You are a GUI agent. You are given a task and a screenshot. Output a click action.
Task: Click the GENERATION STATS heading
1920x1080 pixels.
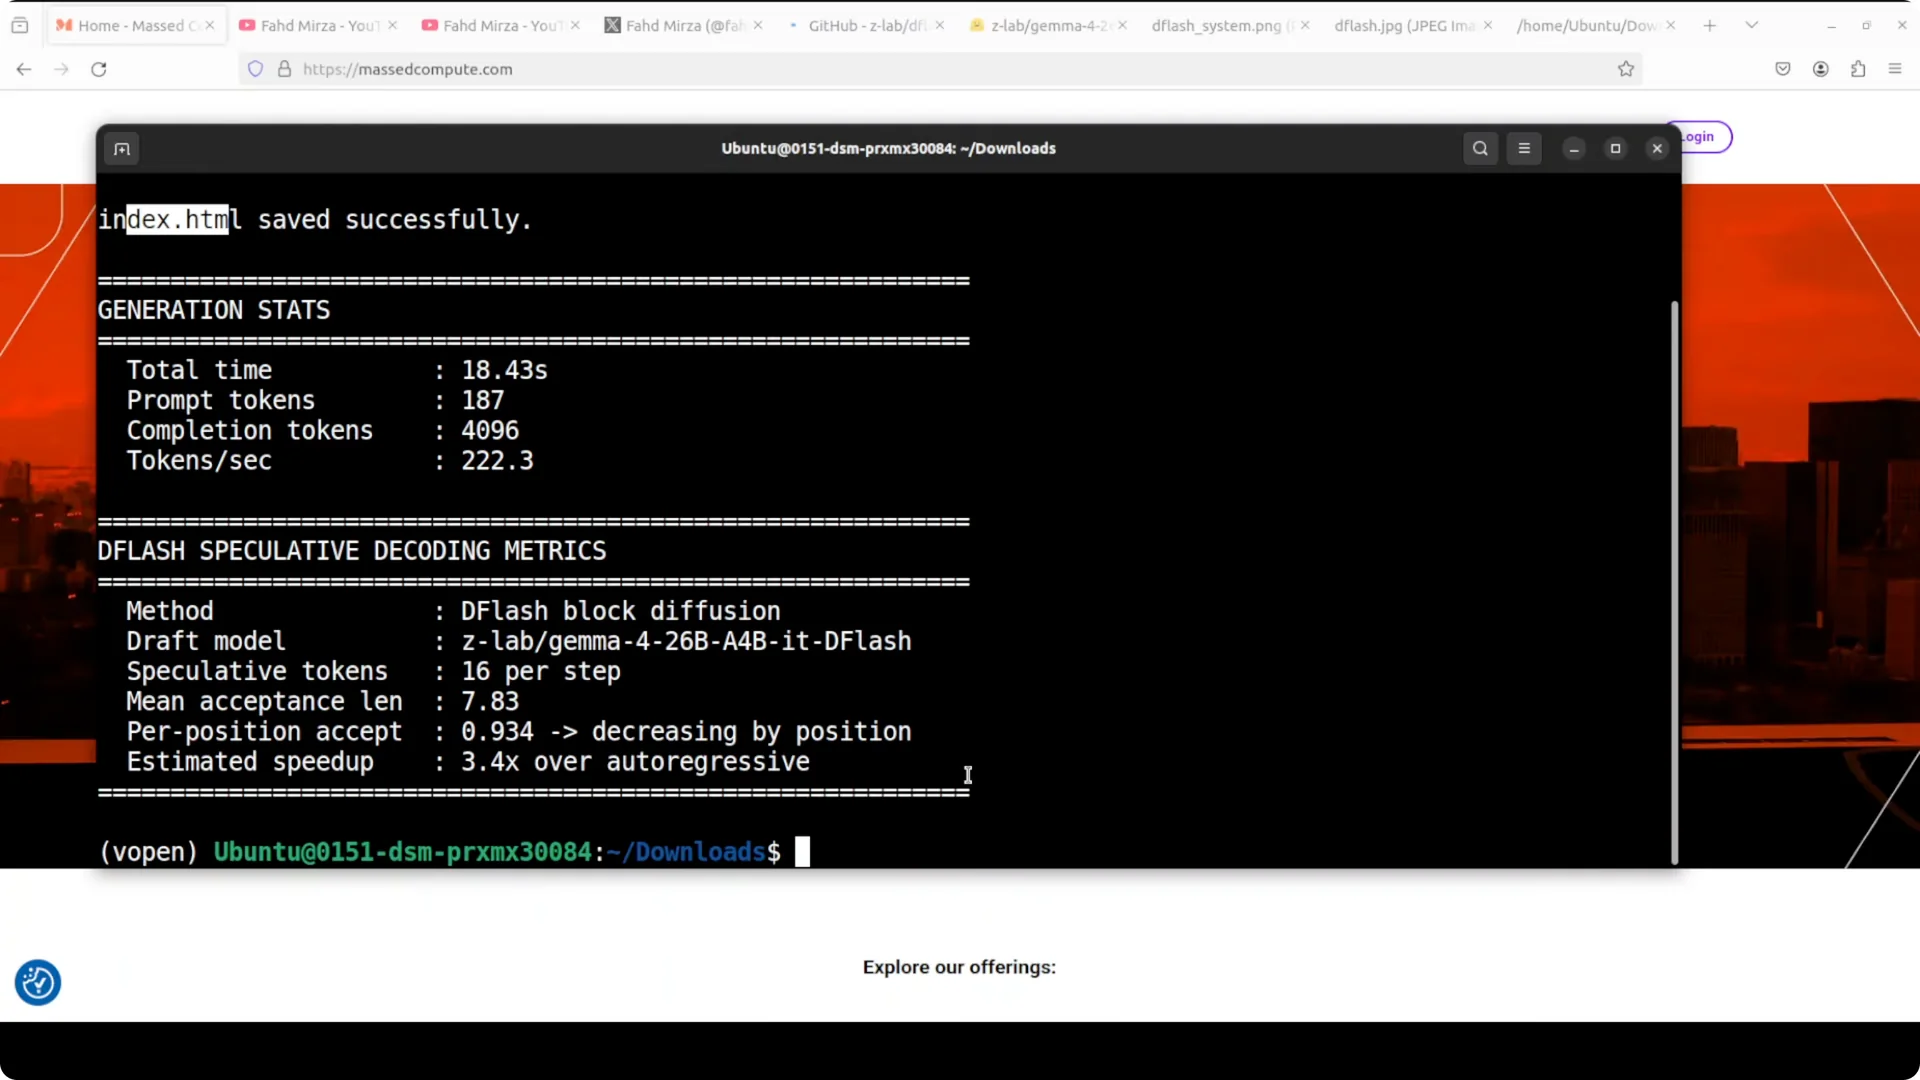[214, 311]
